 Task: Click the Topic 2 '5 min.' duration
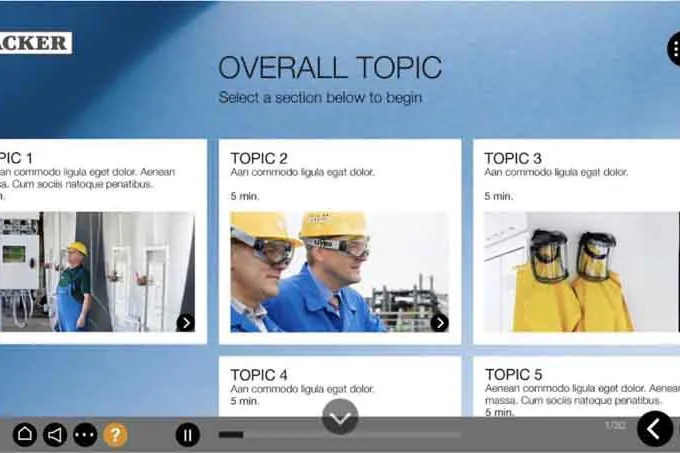pyautogui.click(x=245, y=196)
